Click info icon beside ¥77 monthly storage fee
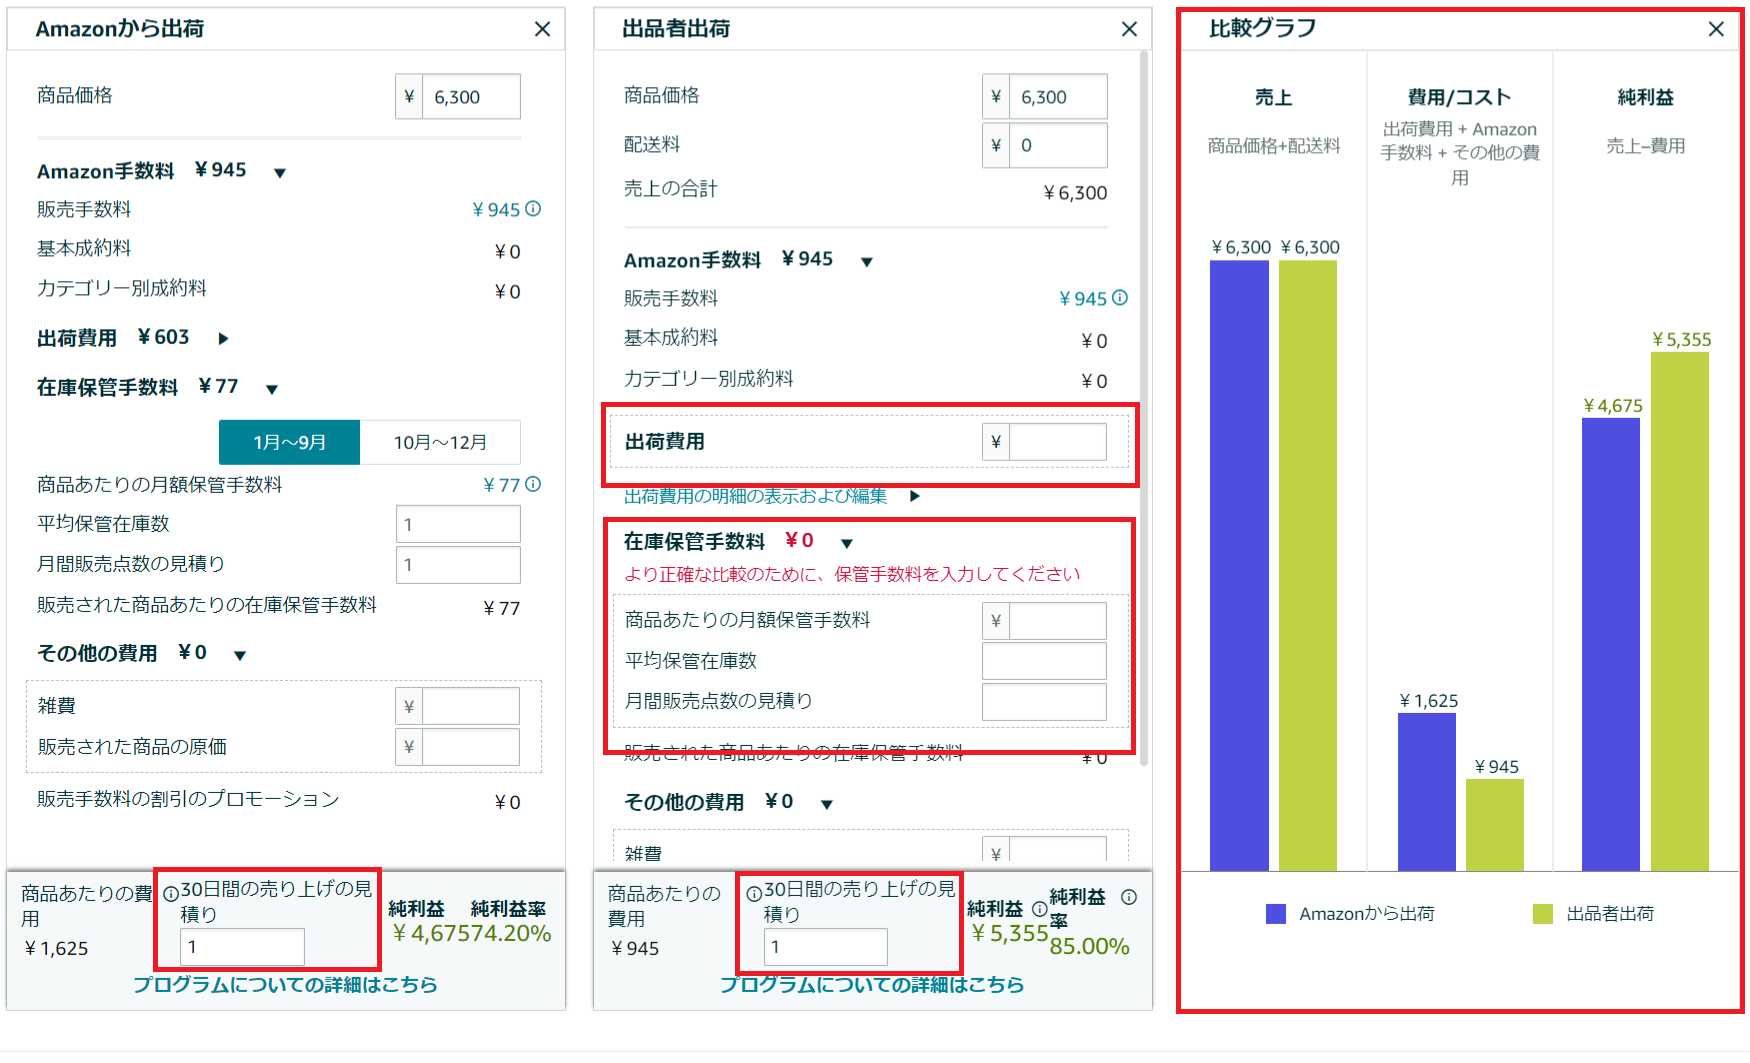The height and width of the screenshot is (1063, 1750). coord(533,484)
